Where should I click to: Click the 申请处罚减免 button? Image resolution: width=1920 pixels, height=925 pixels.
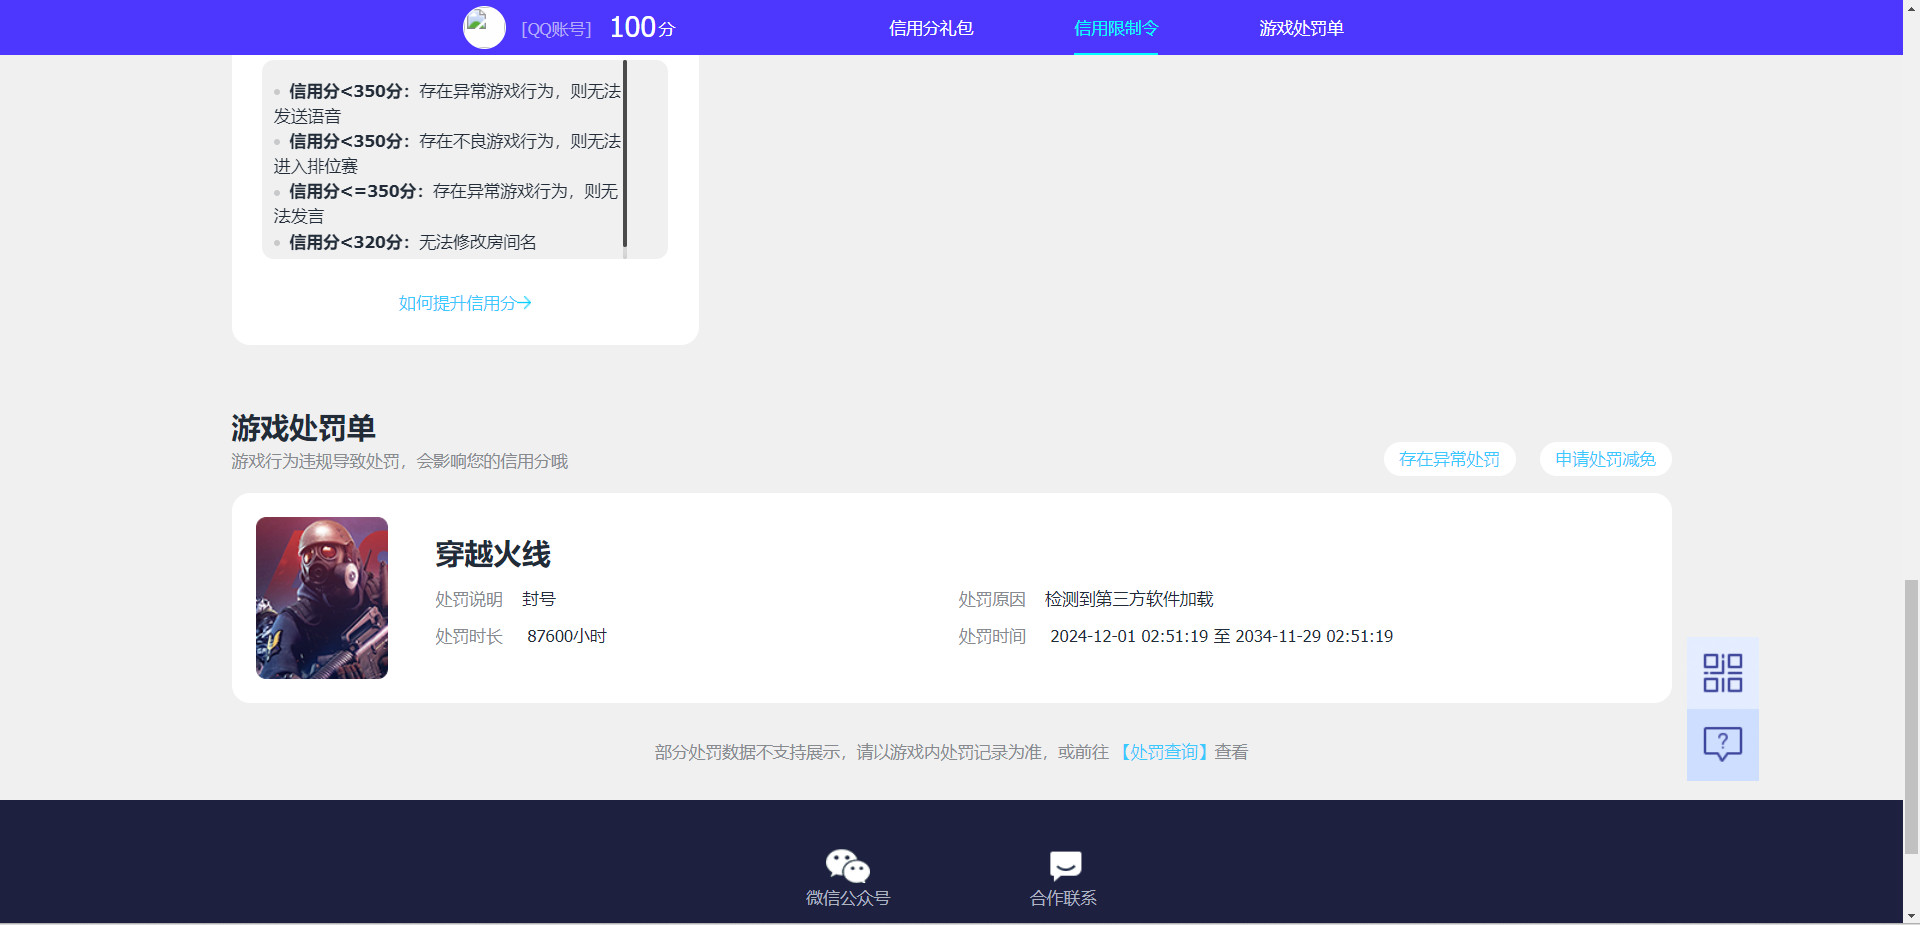pyautogui.click(x=1605, y=459)
